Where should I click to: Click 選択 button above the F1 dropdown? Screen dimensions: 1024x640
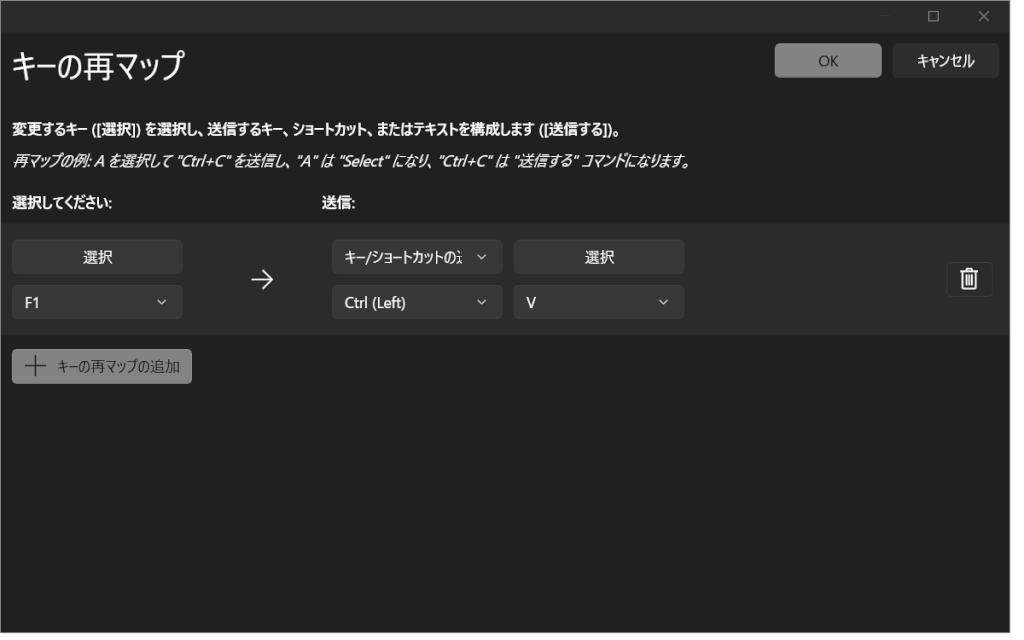tap(97, 257)
